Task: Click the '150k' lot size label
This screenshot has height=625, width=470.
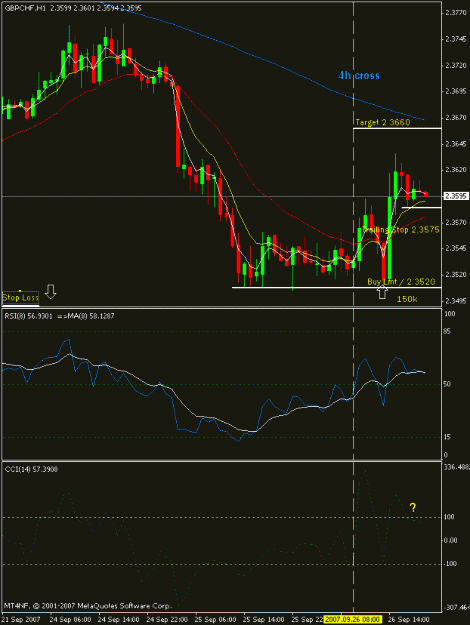Action: [x=407, y=299]
